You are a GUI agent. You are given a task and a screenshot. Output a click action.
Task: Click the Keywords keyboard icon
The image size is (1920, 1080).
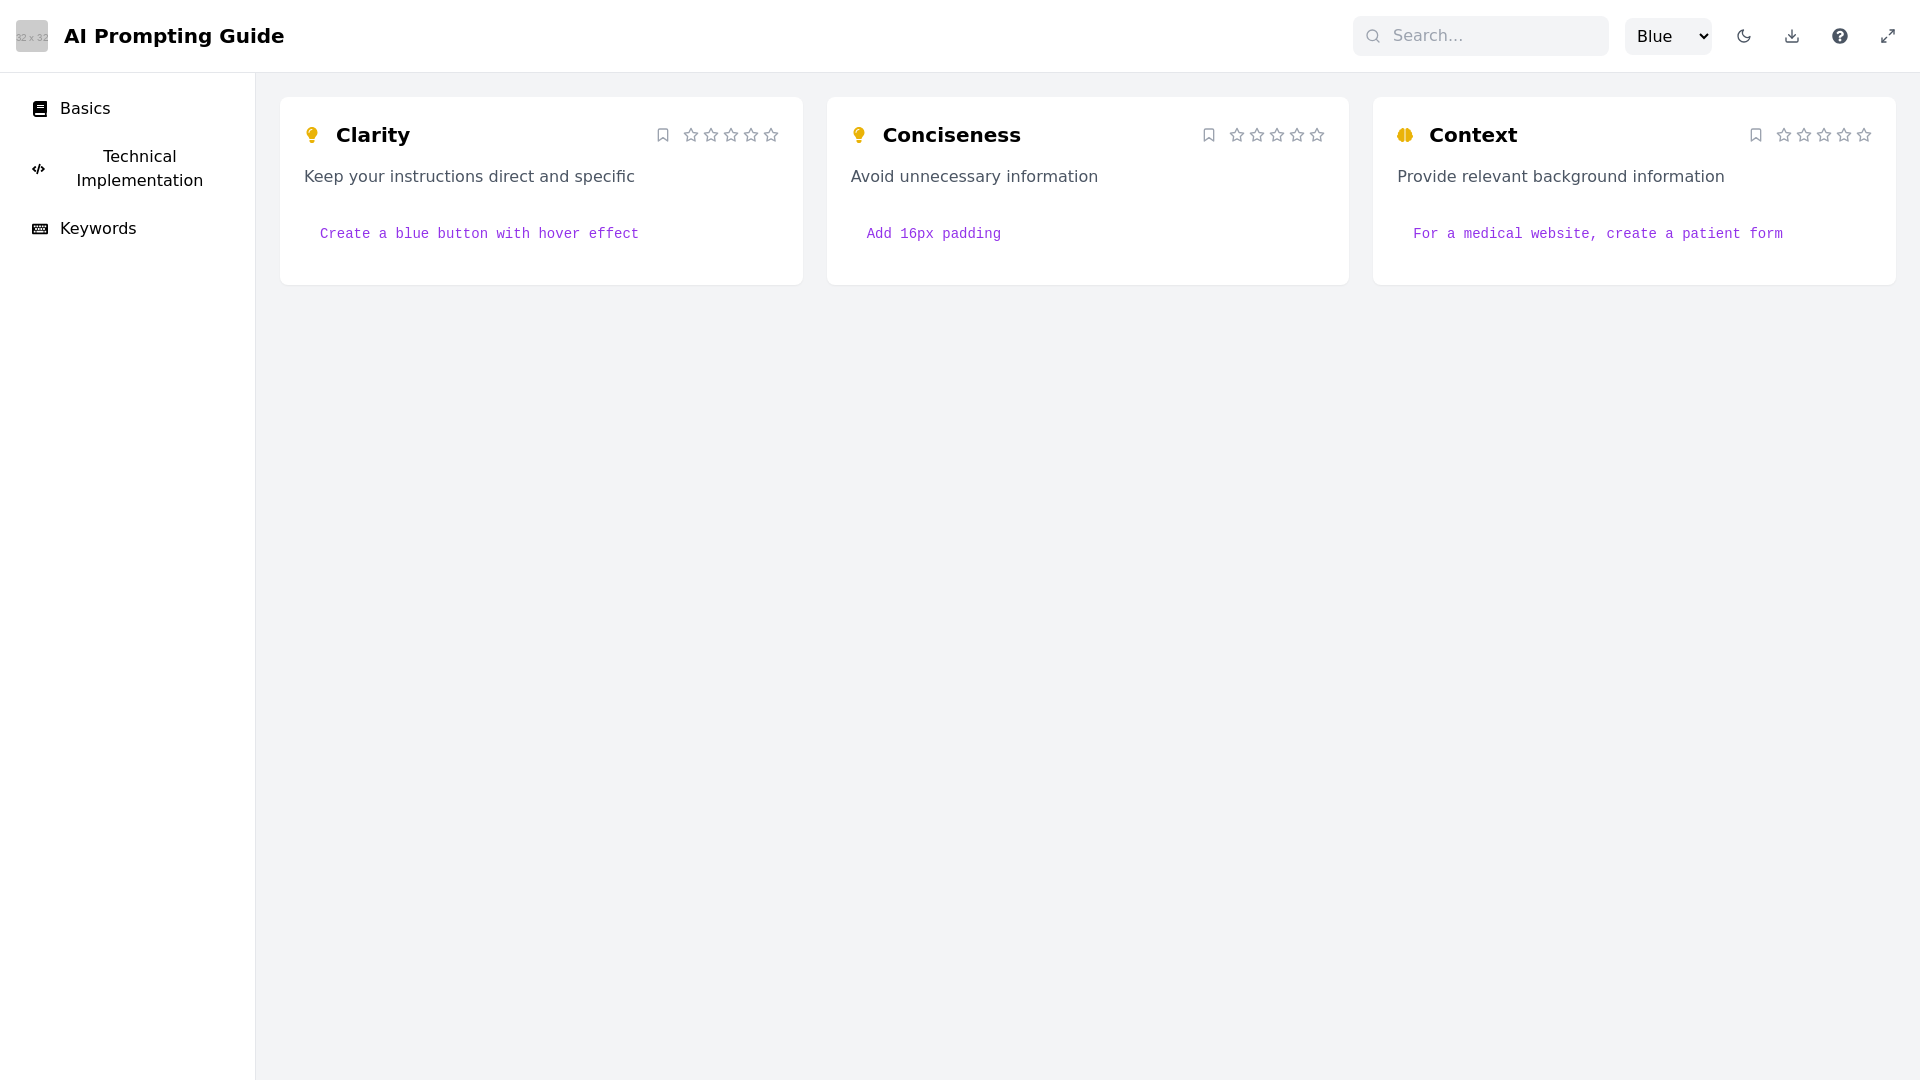[x=39, y=228]
